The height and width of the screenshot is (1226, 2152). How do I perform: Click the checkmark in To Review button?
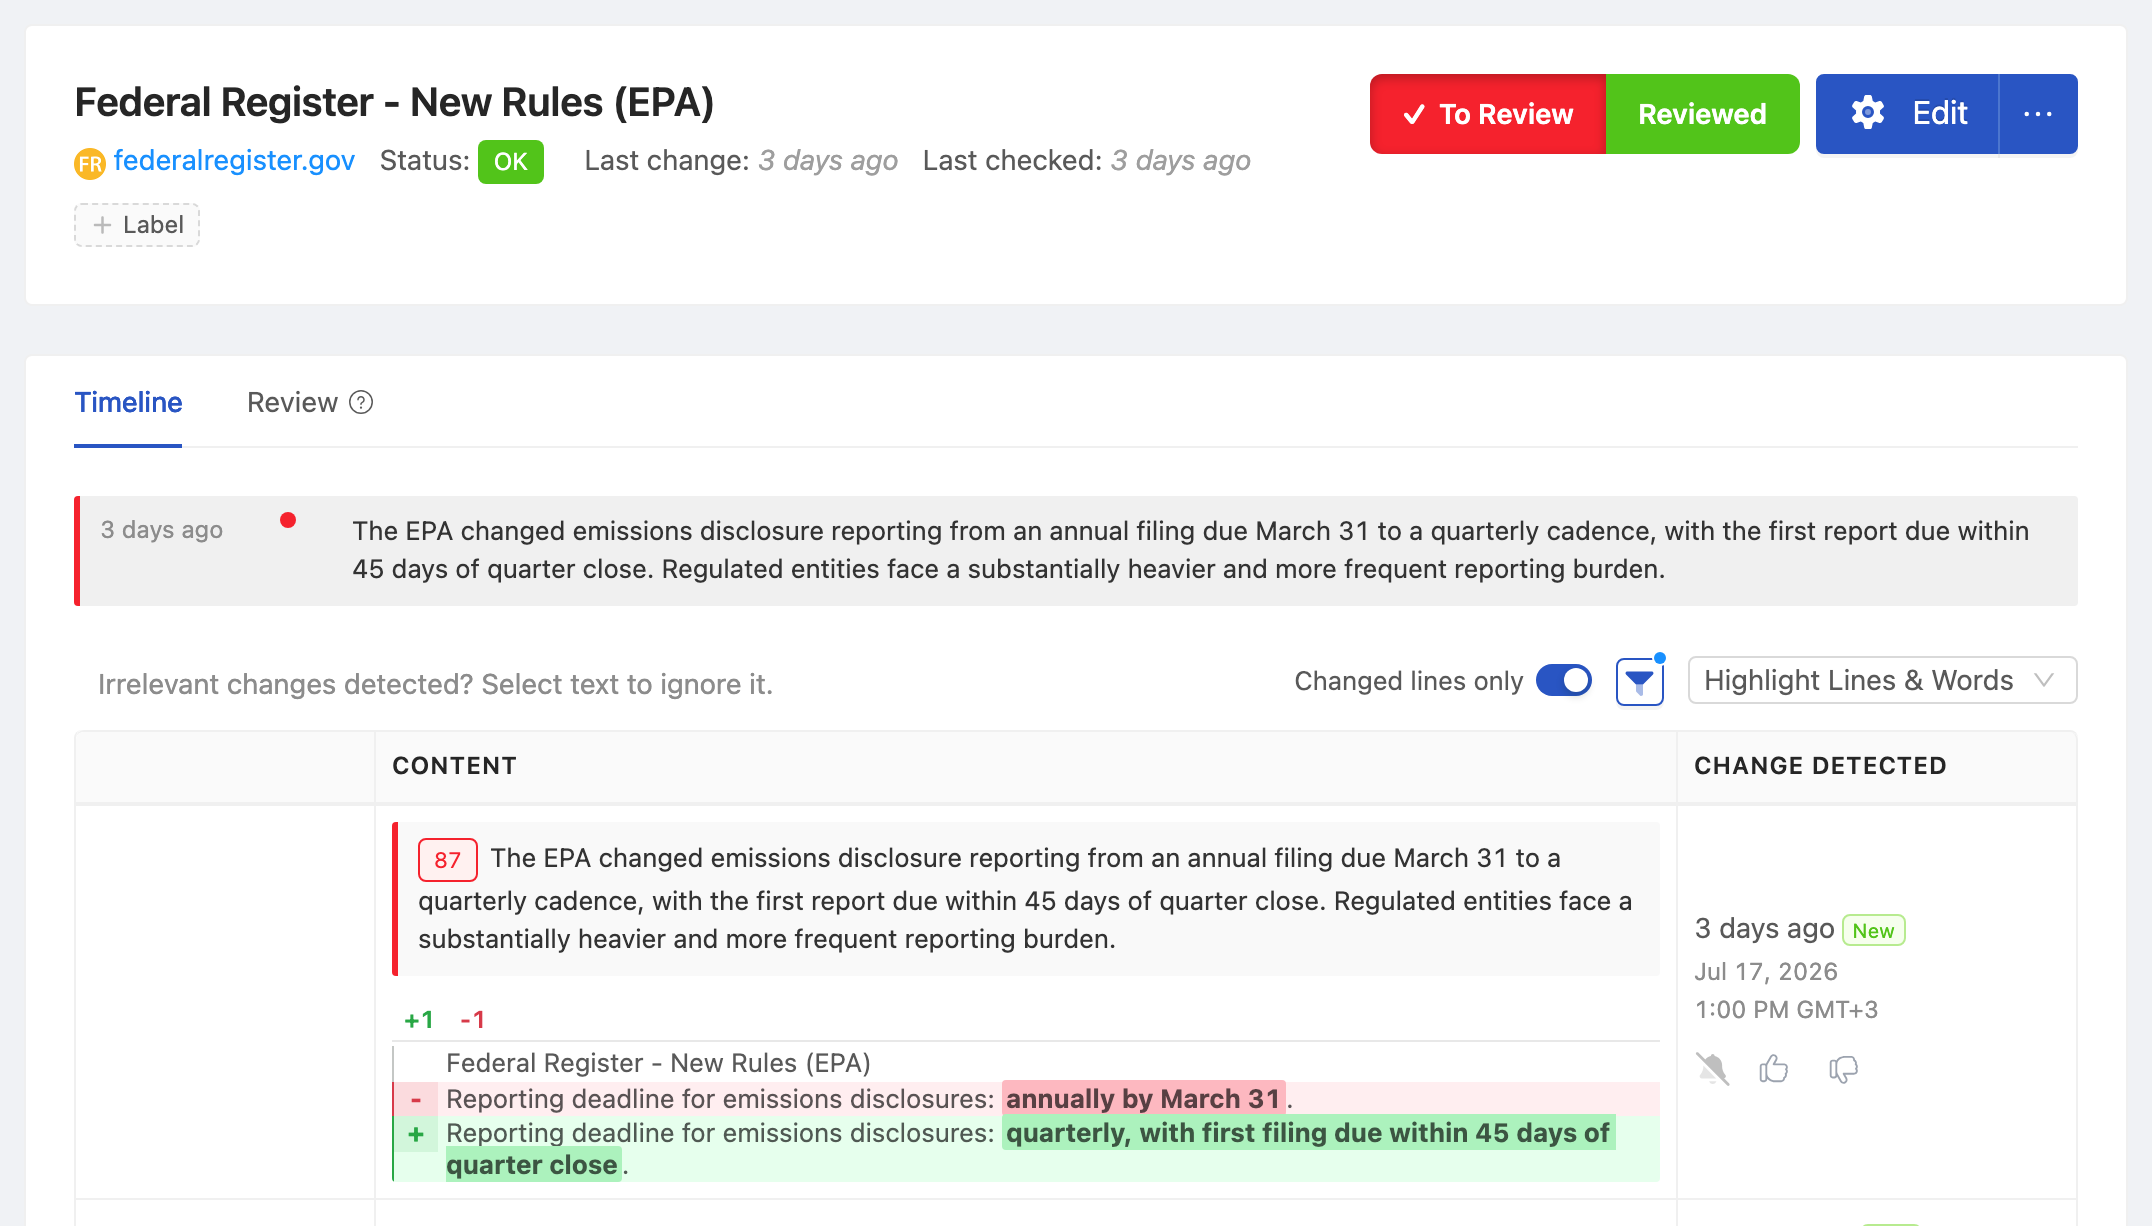point(1414,115)
